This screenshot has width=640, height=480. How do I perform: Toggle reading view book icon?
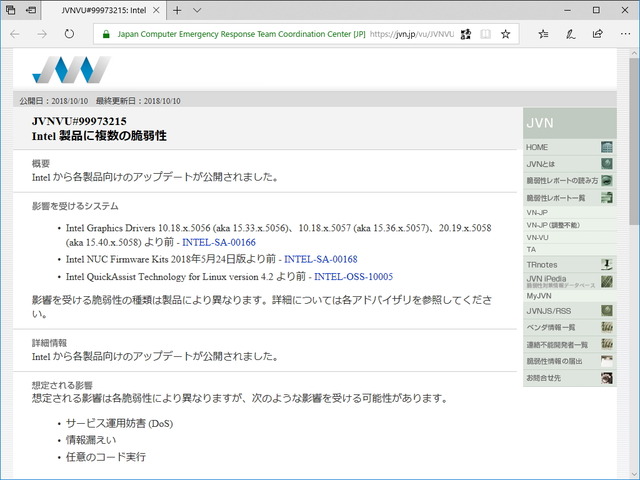(x=485, y=34)
